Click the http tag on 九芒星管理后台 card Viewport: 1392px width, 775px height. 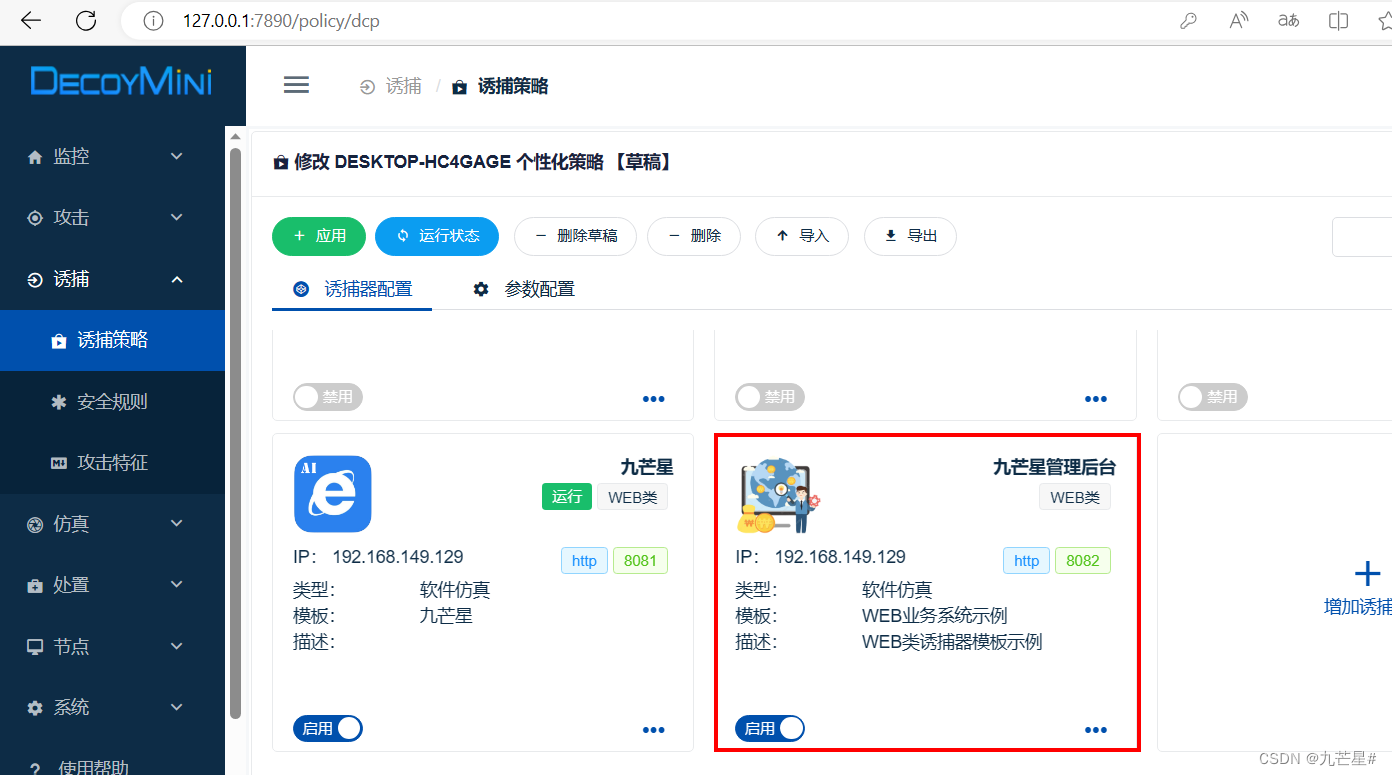click(1027, 560)
